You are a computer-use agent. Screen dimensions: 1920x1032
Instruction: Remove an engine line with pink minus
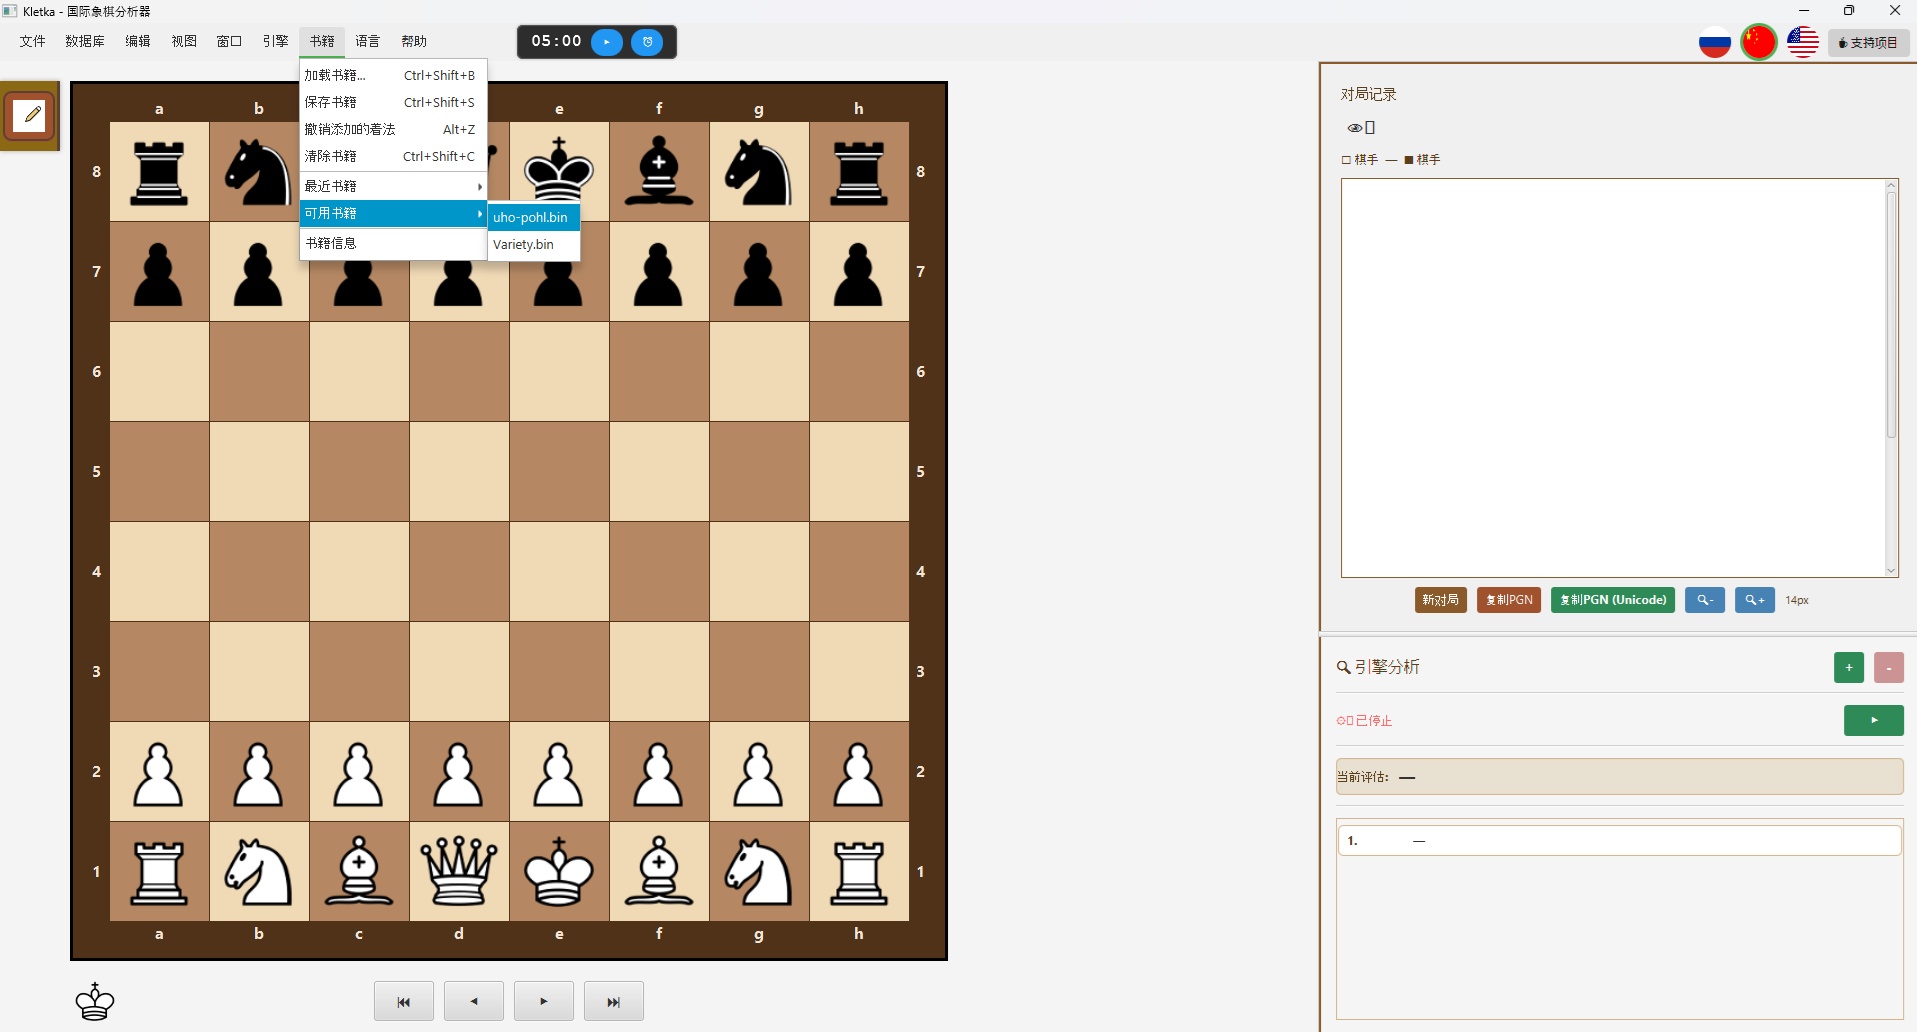[1889, 667]
